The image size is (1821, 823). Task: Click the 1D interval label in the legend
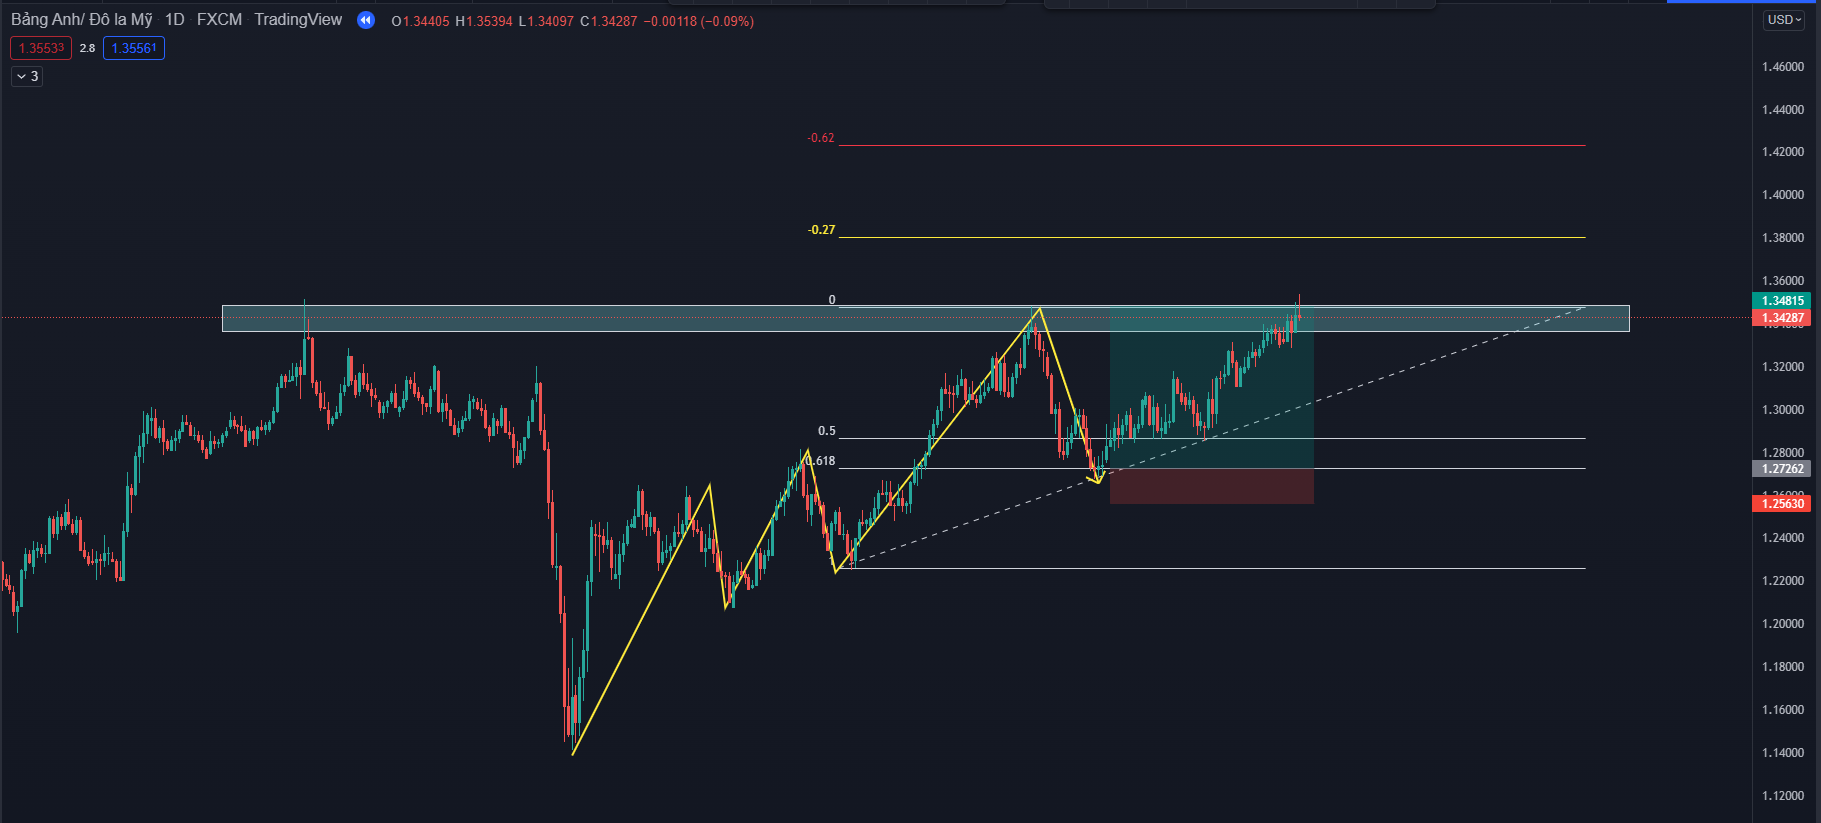click(175, 20)
